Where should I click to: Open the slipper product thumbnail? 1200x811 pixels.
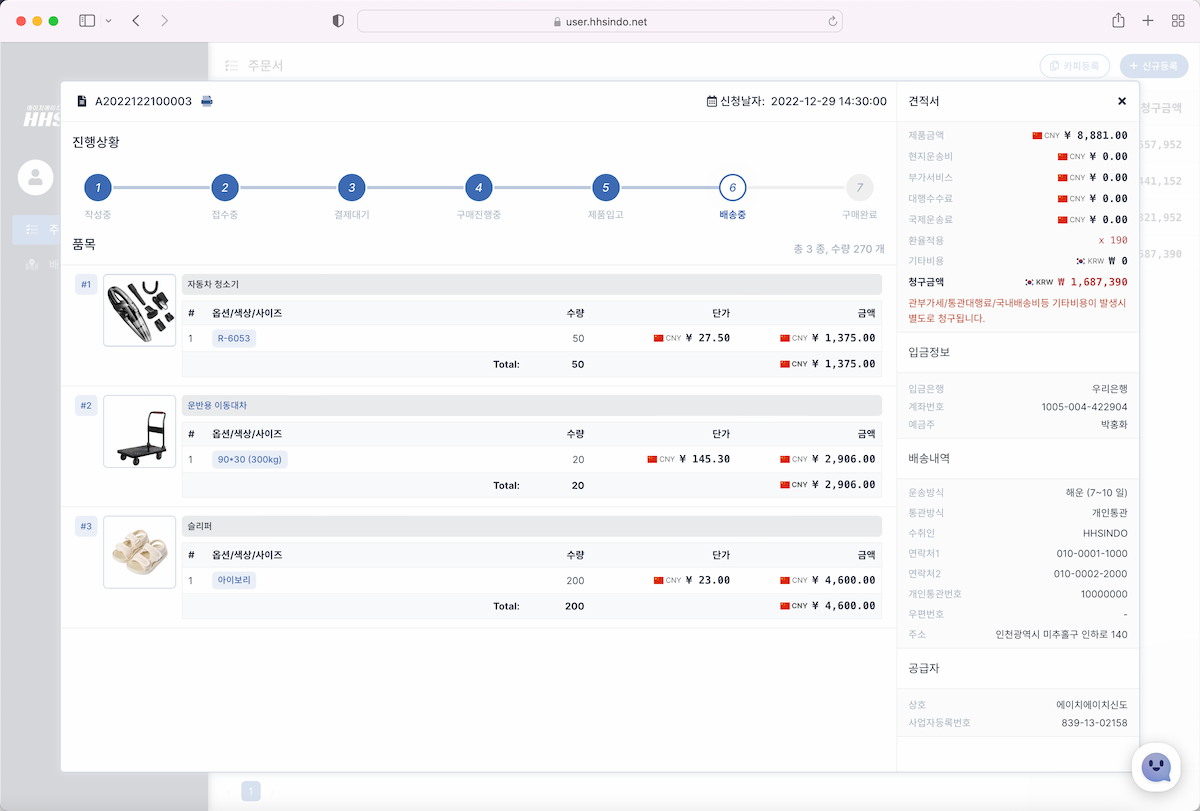click(x=139, y=552)
